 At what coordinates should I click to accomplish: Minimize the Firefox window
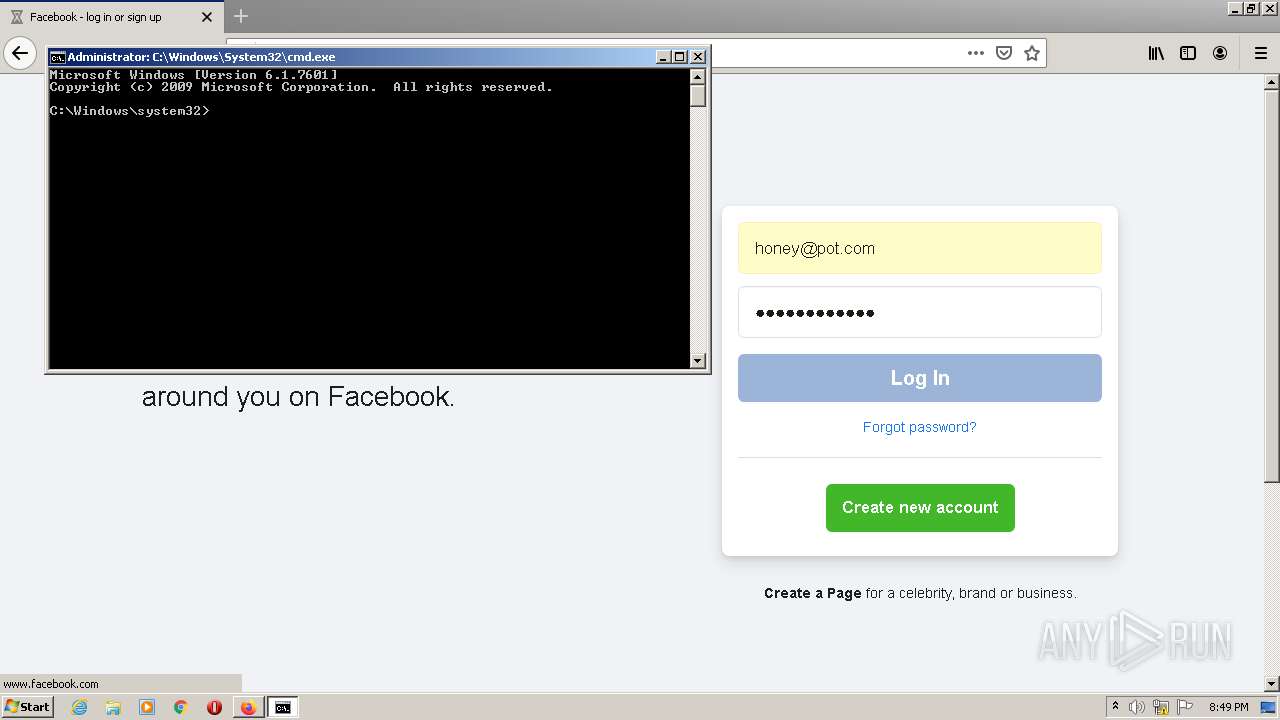1235,9
